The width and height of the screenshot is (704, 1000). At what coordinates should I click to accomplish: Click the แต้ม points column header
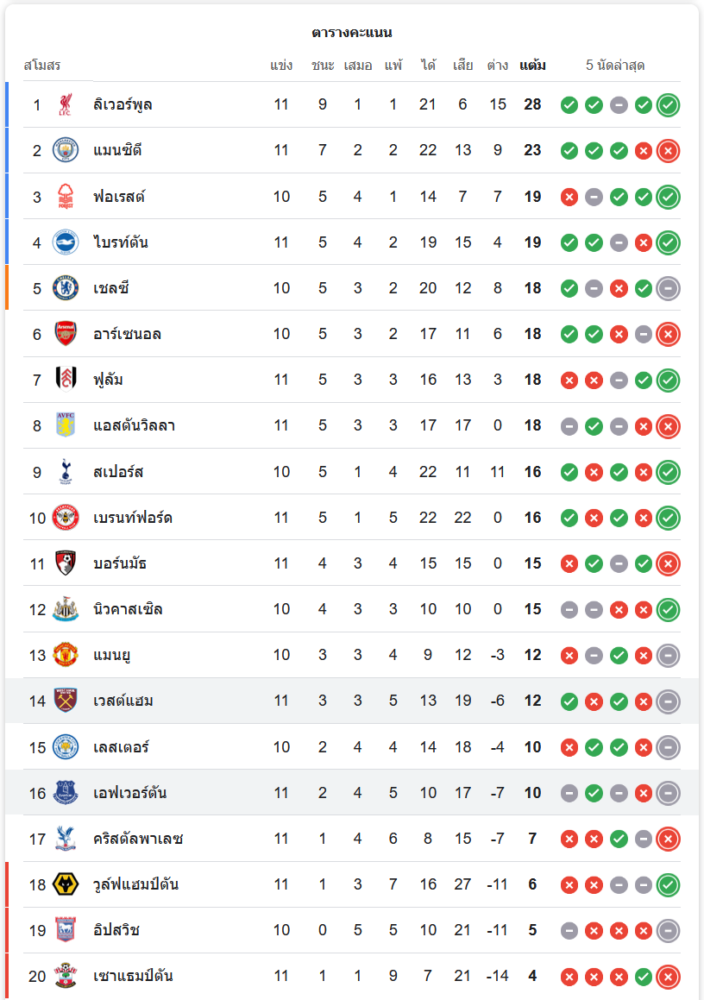(533, 66)
